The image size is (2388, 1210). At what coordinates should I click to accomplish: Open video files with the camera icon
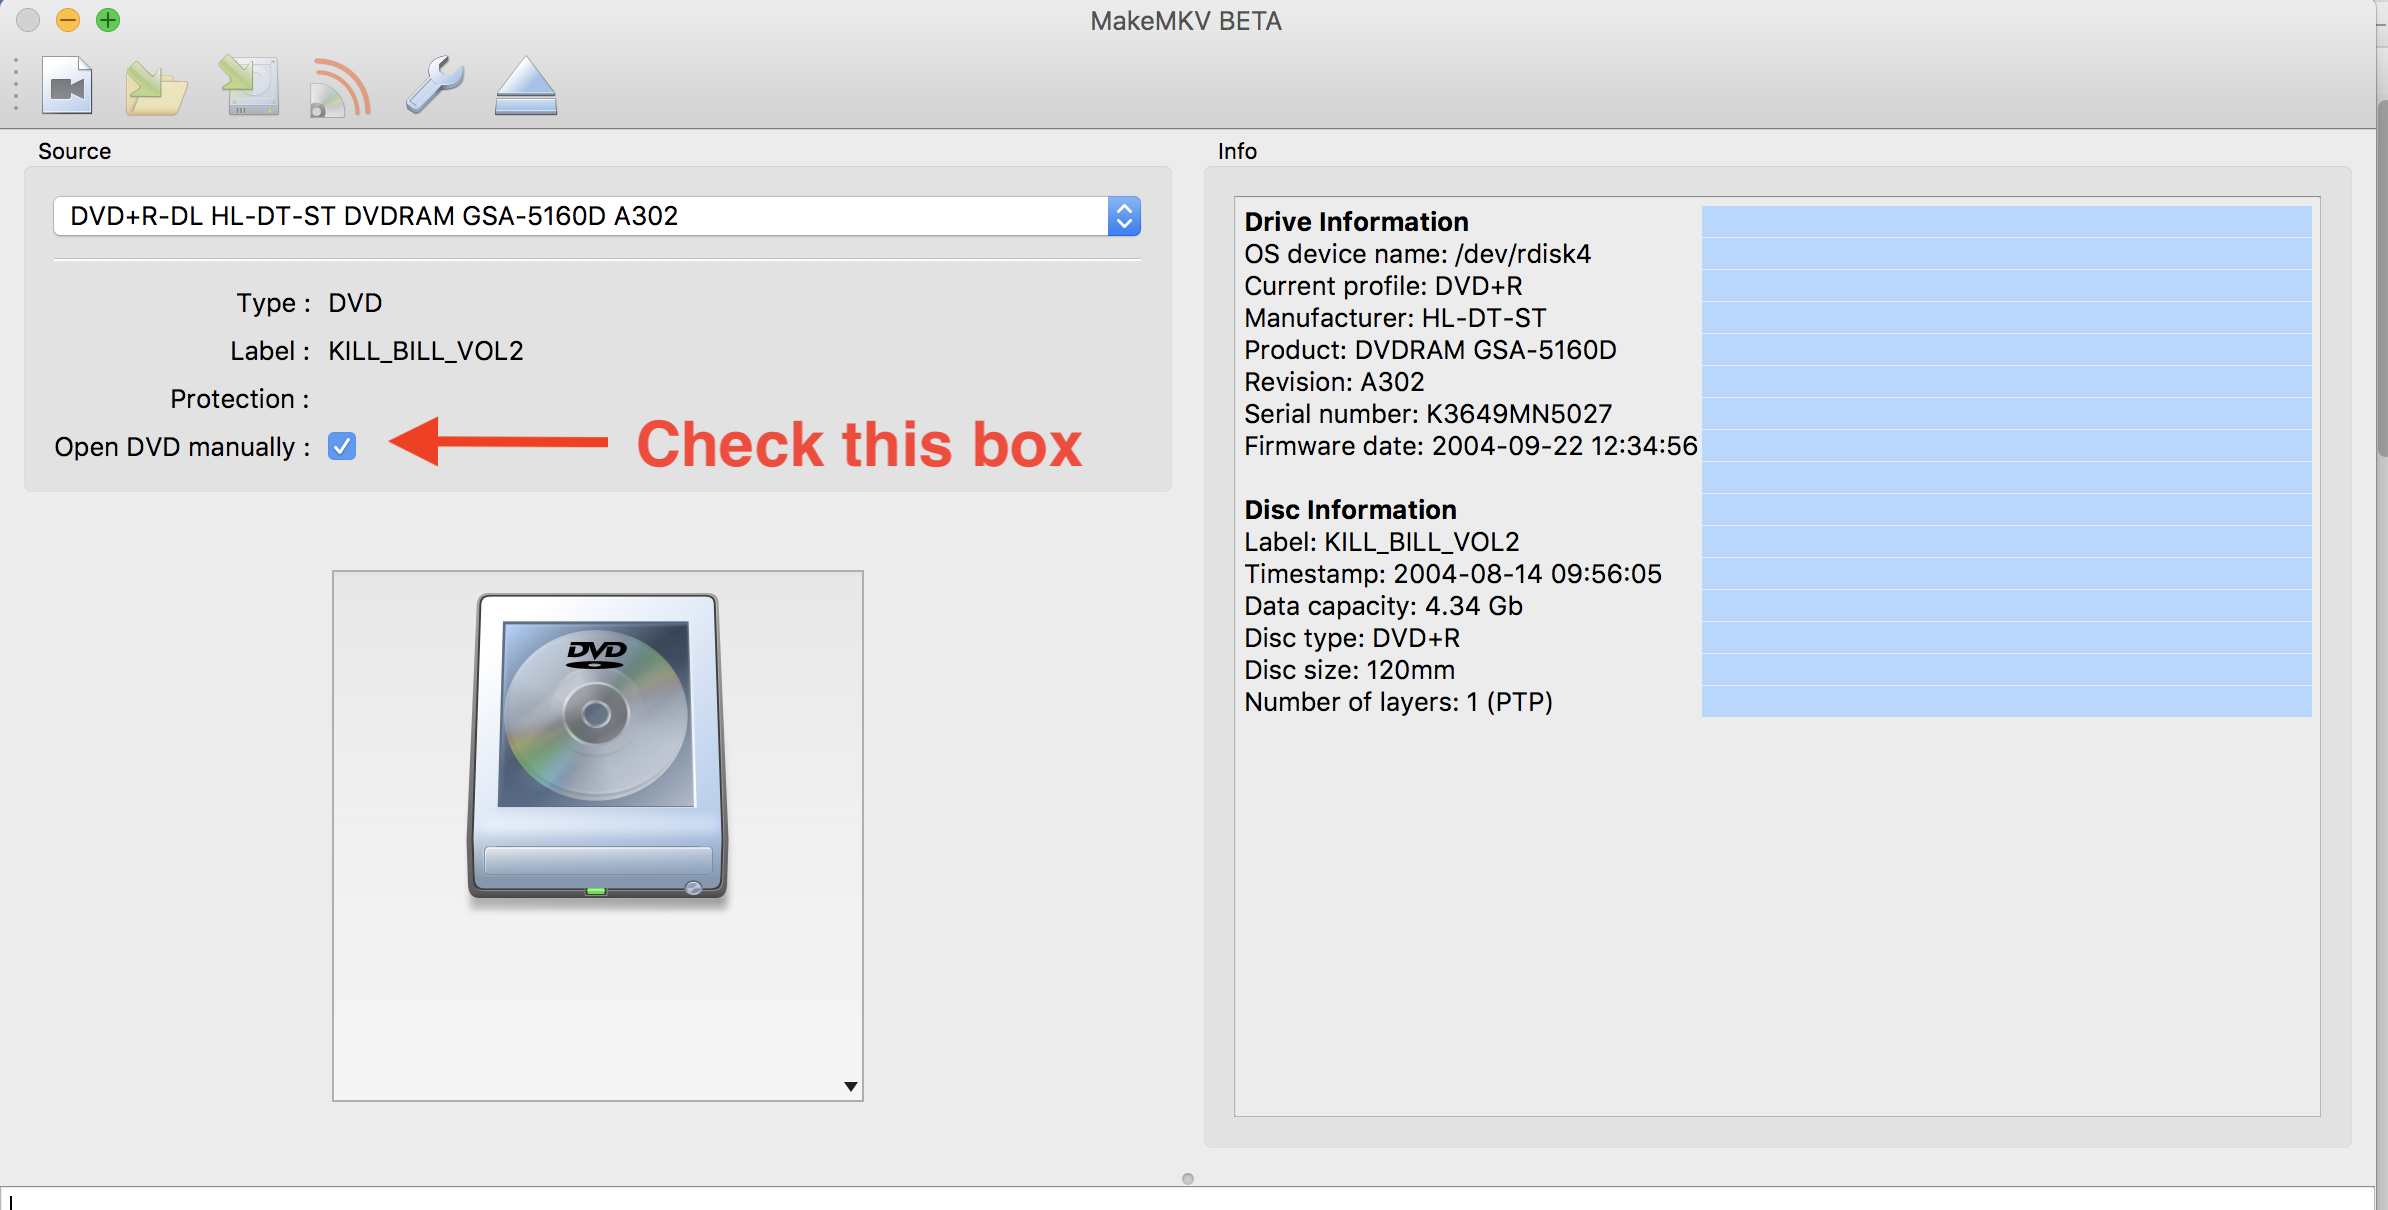coord(67,86)
